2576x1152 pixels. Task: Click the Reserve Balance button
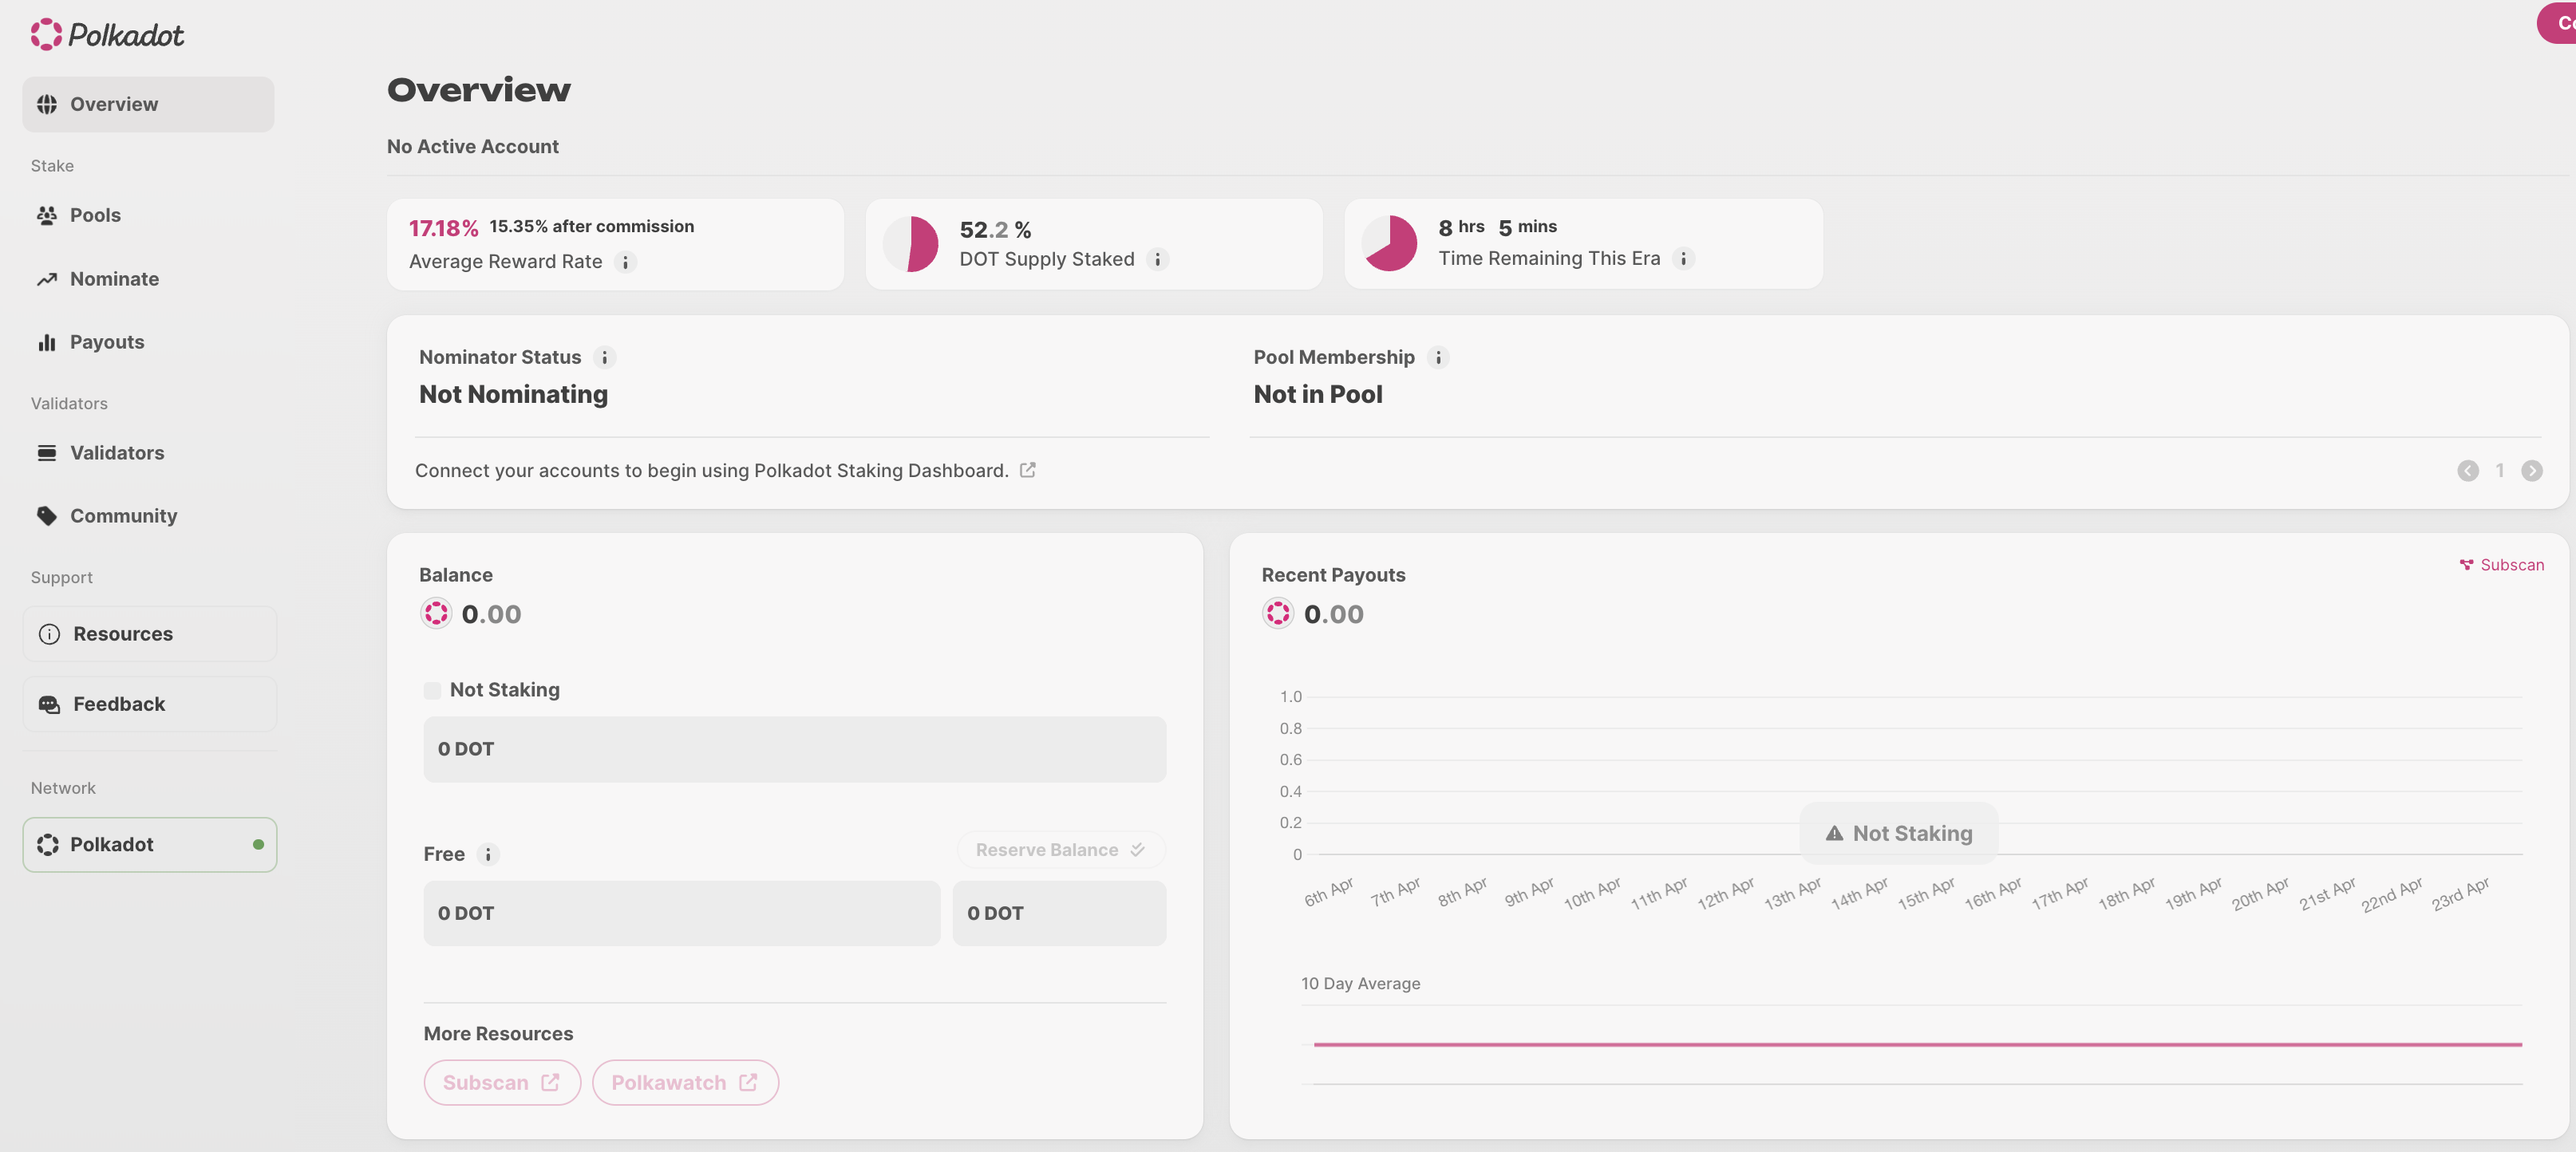(1061, 850)
